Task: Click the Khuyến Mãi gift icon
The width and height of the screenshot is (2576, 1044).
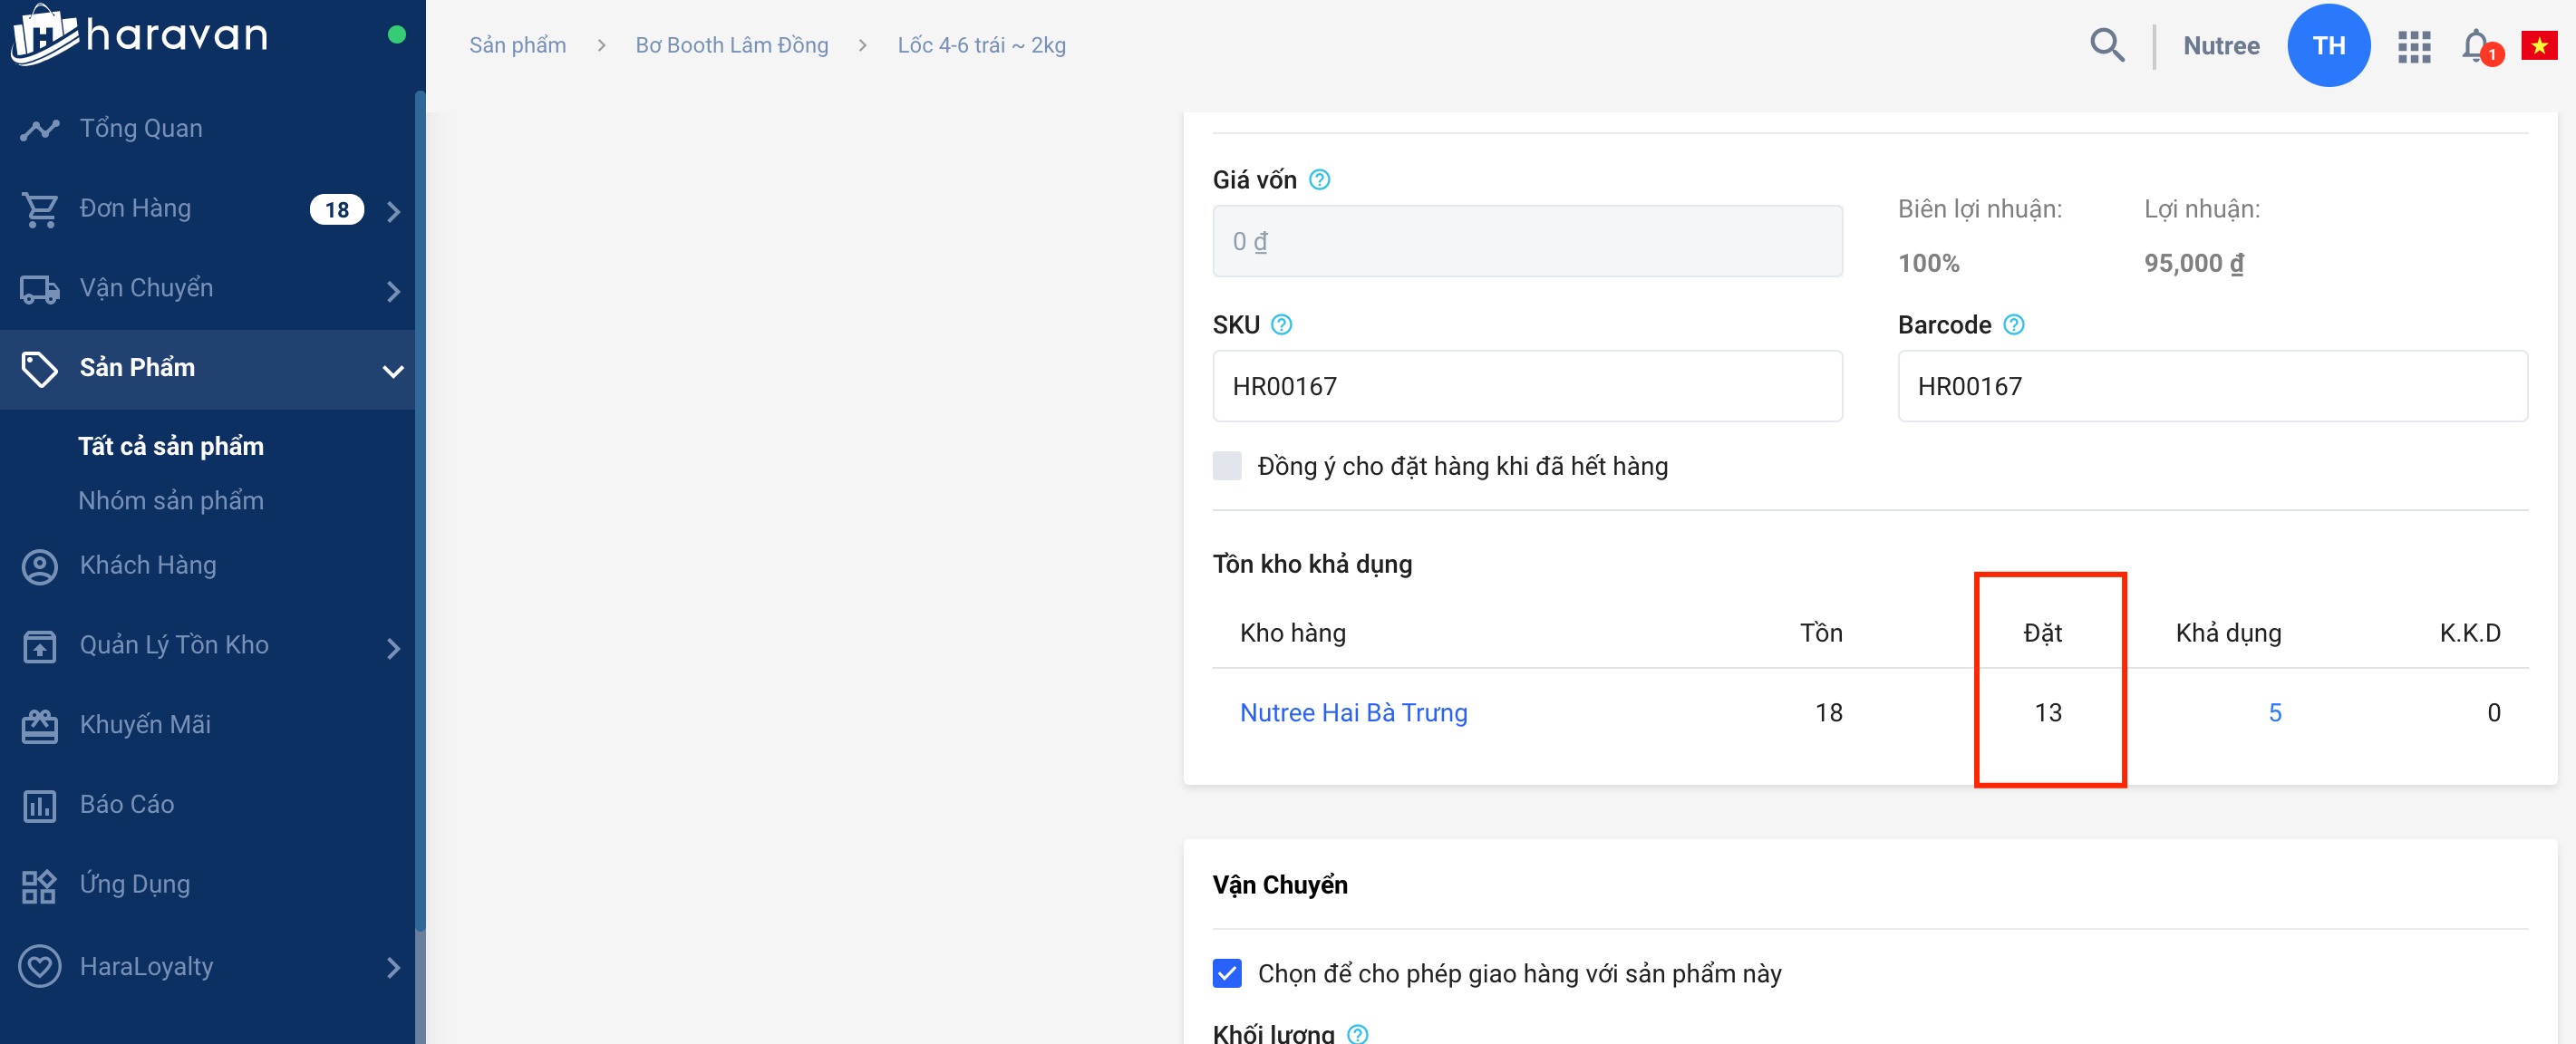Action: pos(40,726)
